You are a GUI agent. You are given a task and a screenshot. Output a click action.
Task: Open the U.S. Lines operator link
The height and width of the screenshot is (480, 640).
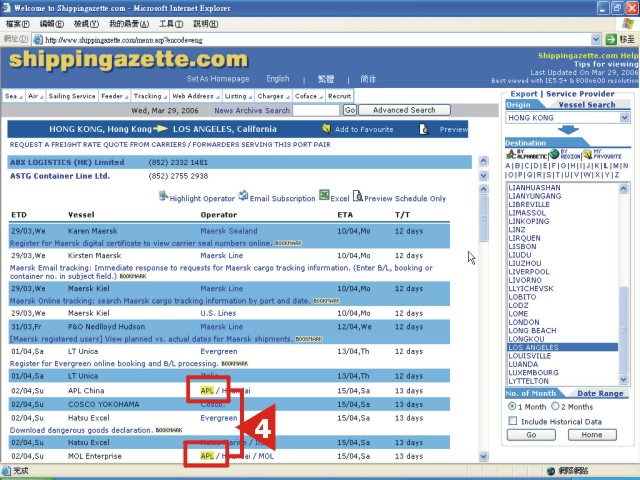218,313
